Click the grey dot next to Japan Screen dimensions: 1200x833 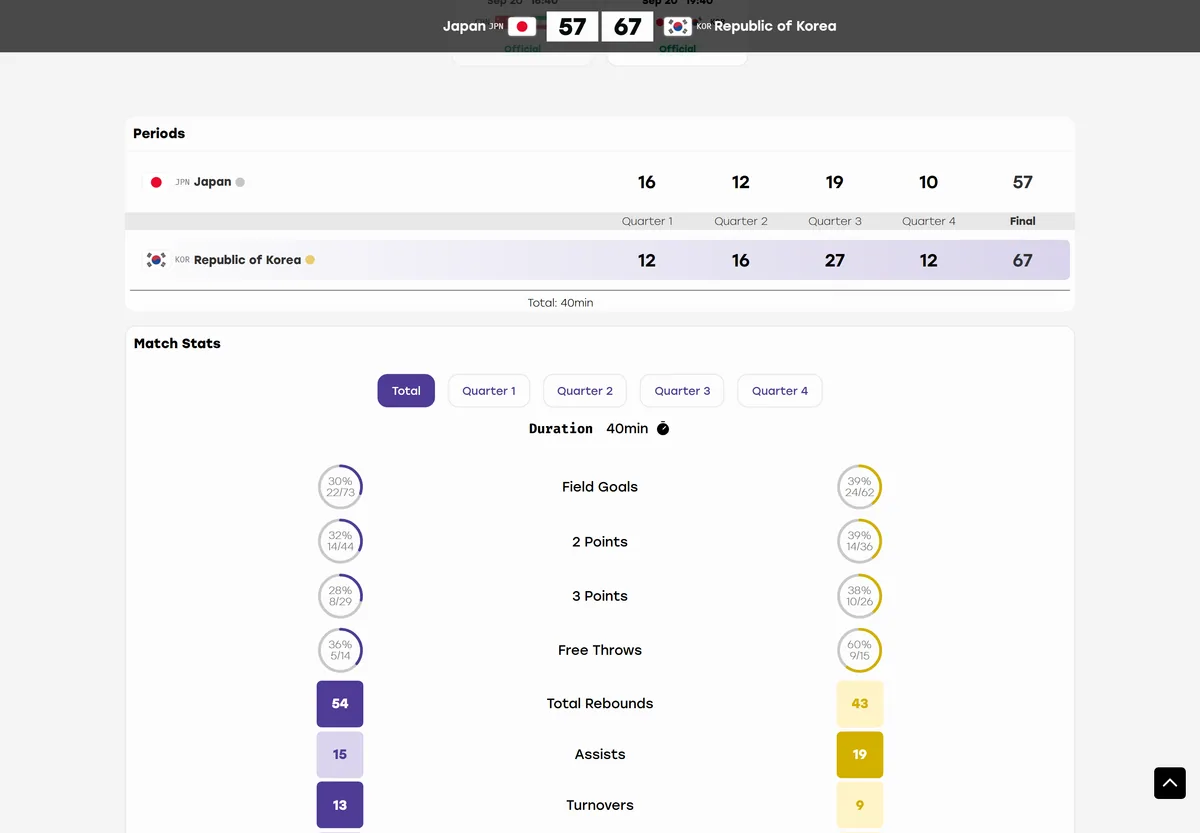240,182
